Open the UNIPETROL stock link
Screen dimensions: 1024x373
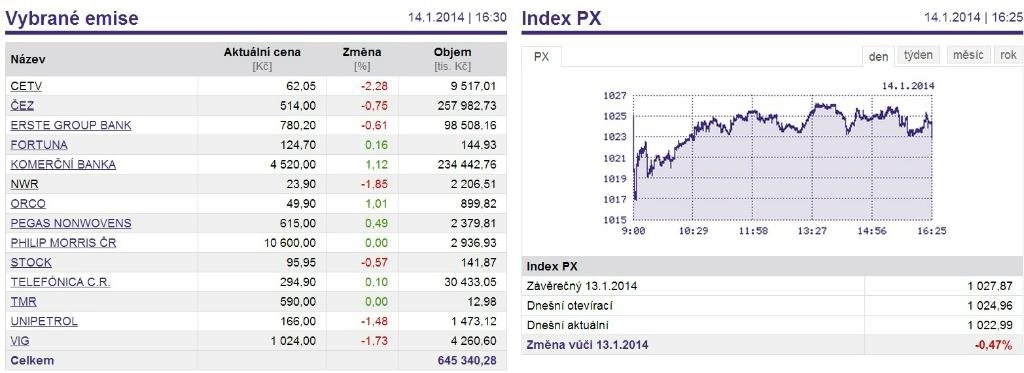point(44,321)
